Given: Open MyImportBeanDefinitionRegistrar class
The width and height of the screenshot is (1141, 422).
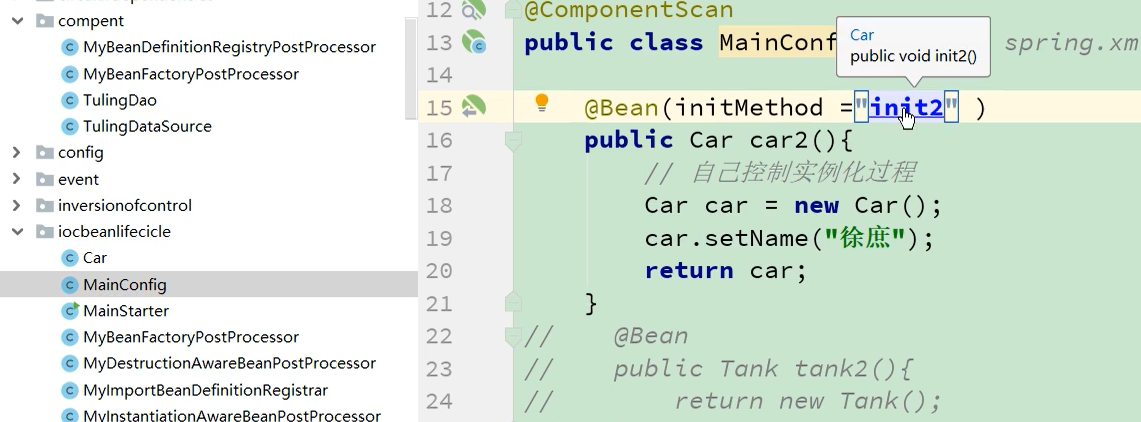Looking at the screenshot, I should click(x=205, y=390).
